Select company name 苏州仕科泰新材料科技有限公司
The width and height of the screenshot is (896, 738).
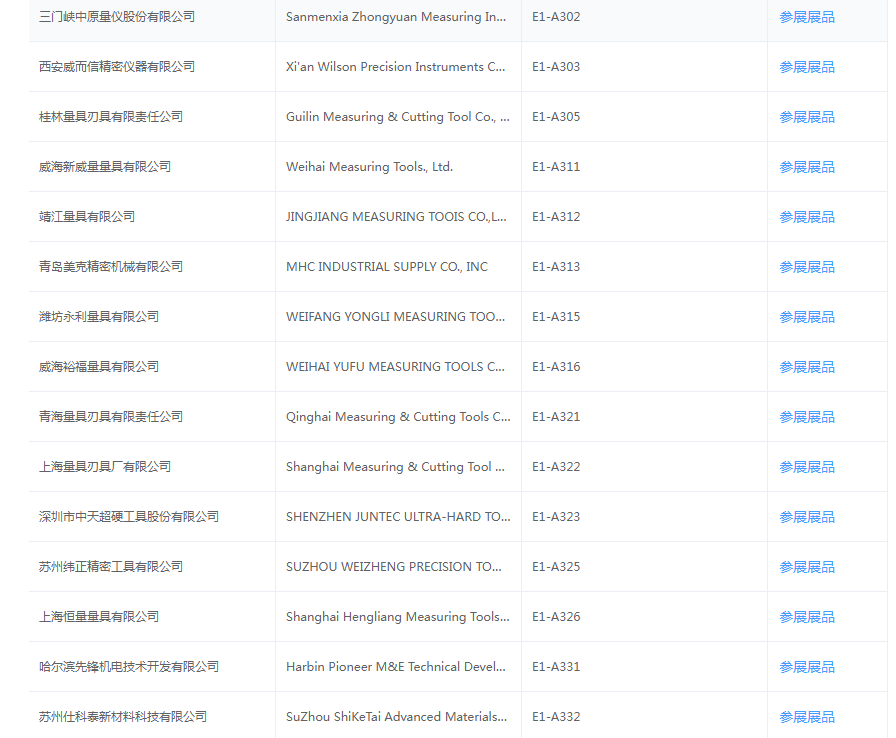123,716
